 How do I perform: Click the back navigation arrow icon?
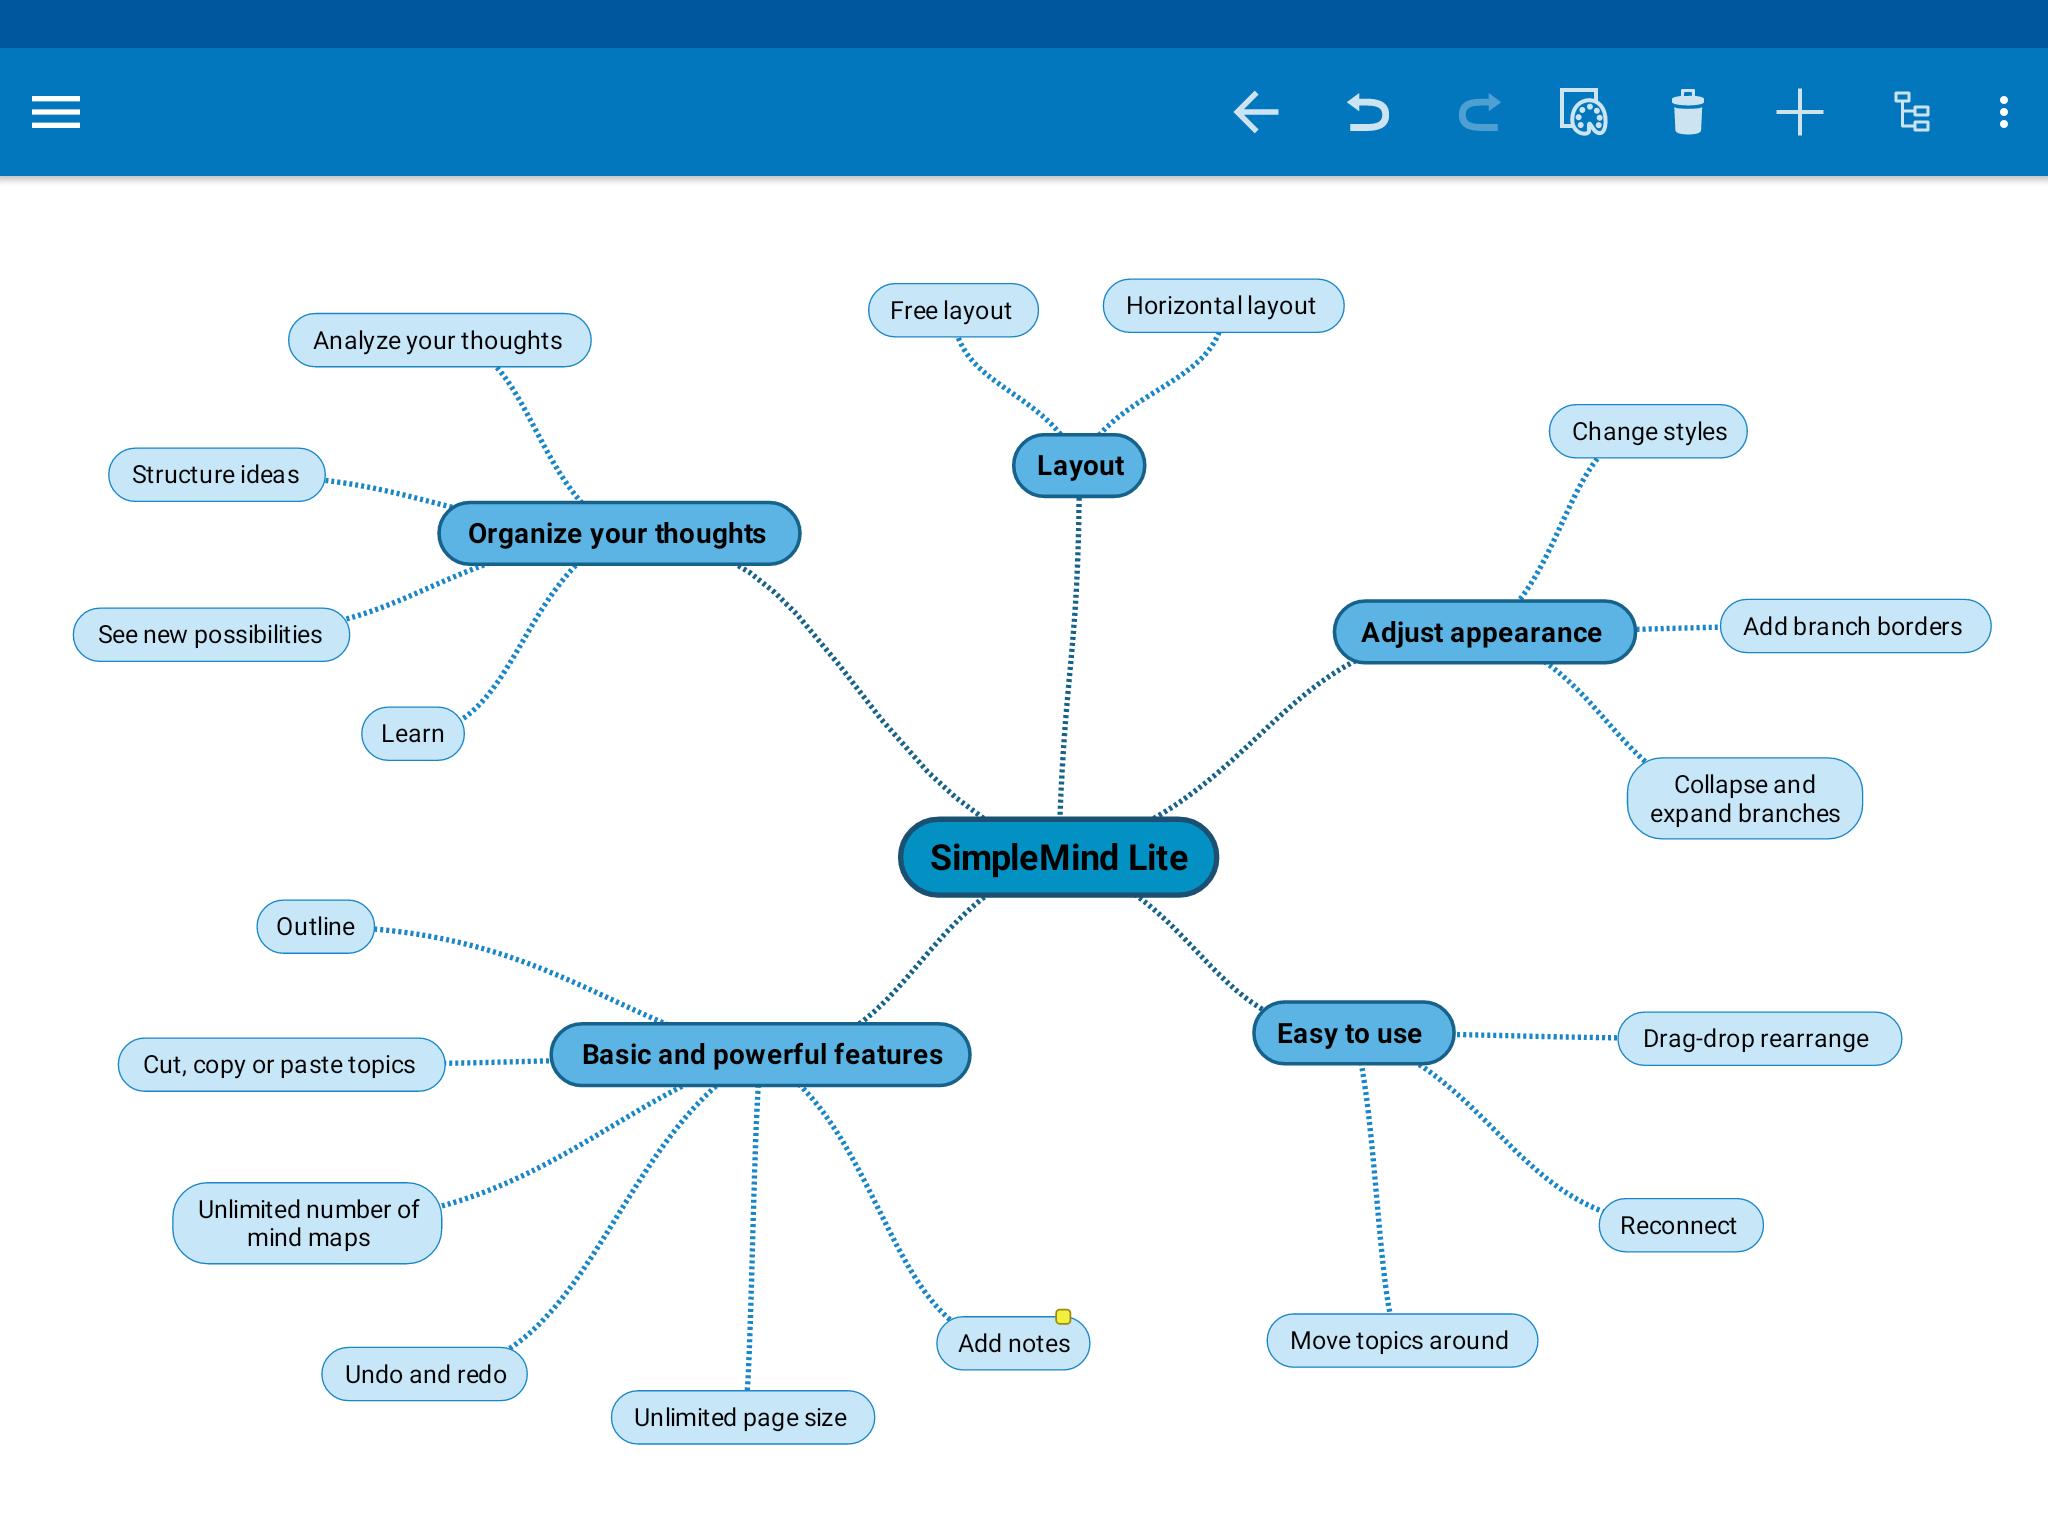click(1256, 110)
